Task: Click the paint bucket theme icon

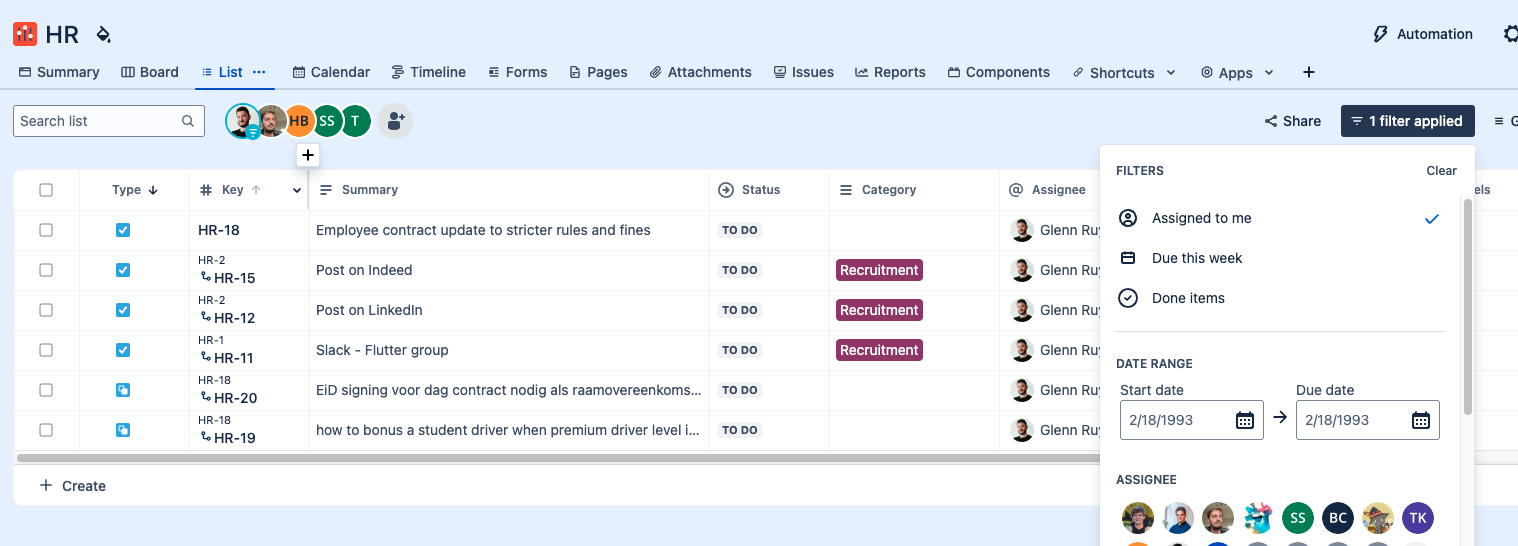Action: [103, 34]
